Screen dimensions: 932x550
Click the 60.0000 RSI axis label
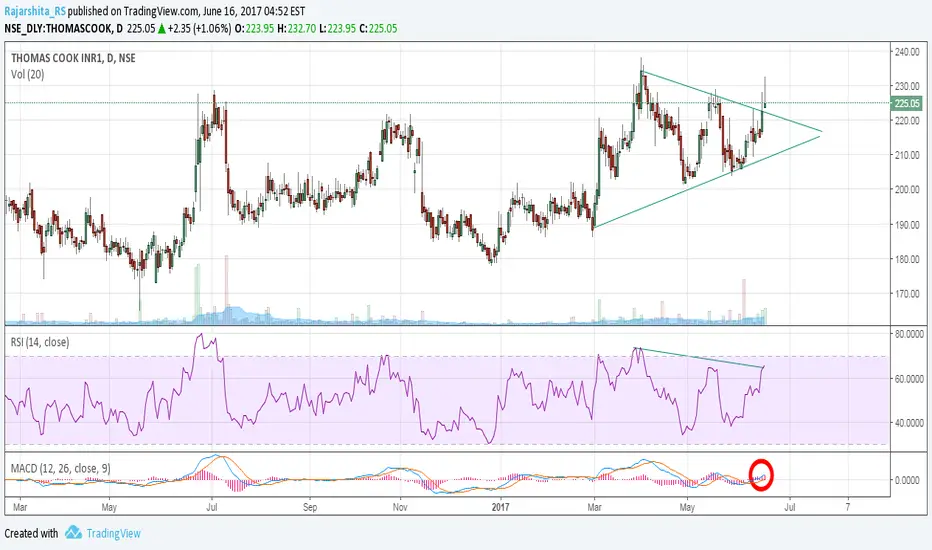click(909, 379)
